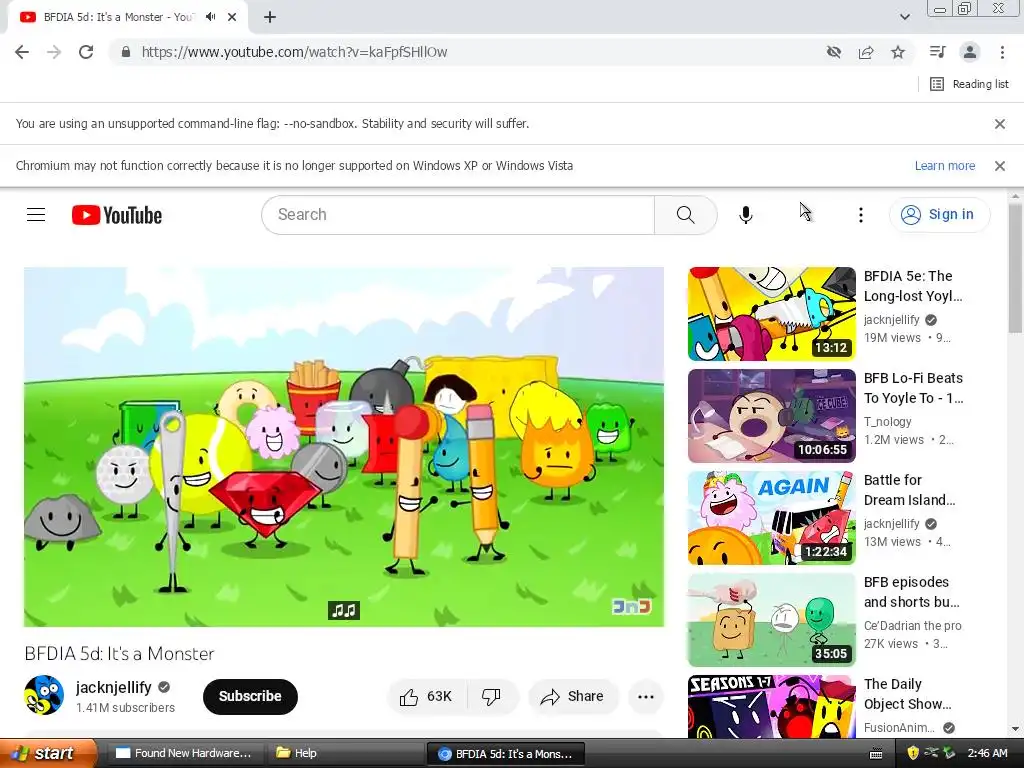This screenshot has height=768, width=1024.
Task: Open the media controls icon in toolbar
Action: point(937,52)
